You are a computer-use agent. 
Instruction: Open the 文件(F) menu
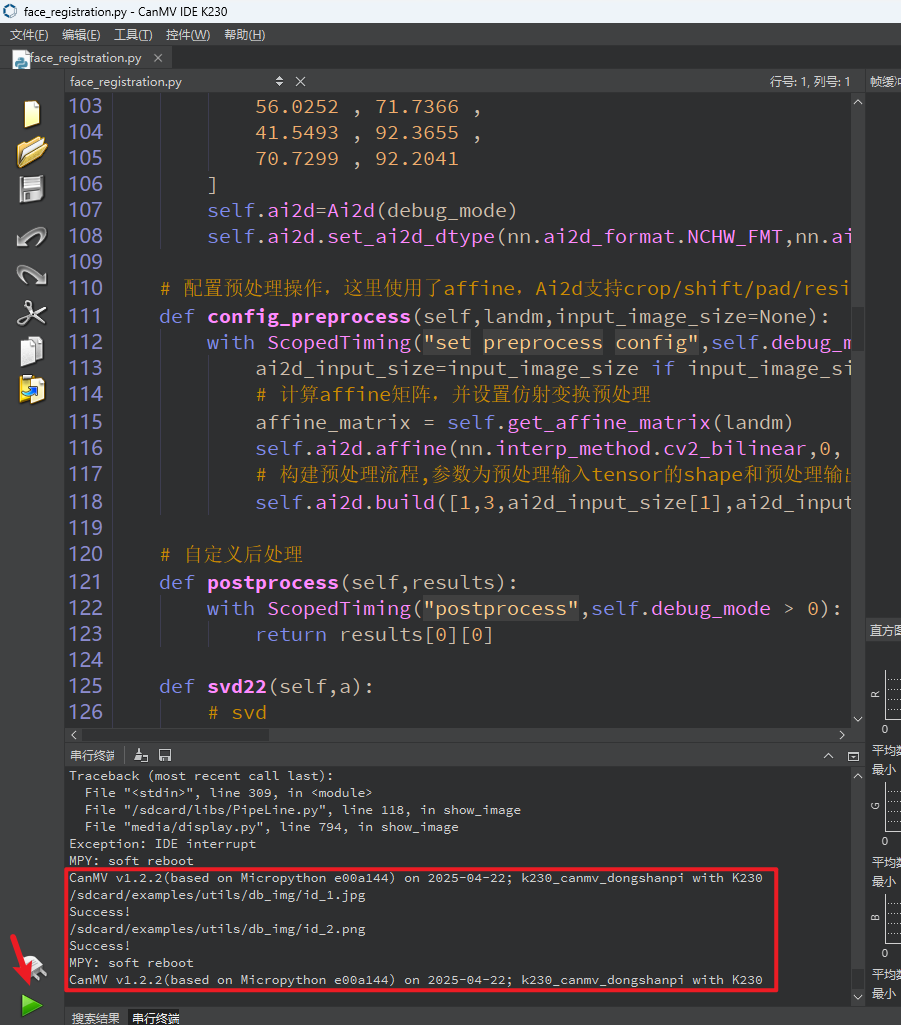(29, 35)
